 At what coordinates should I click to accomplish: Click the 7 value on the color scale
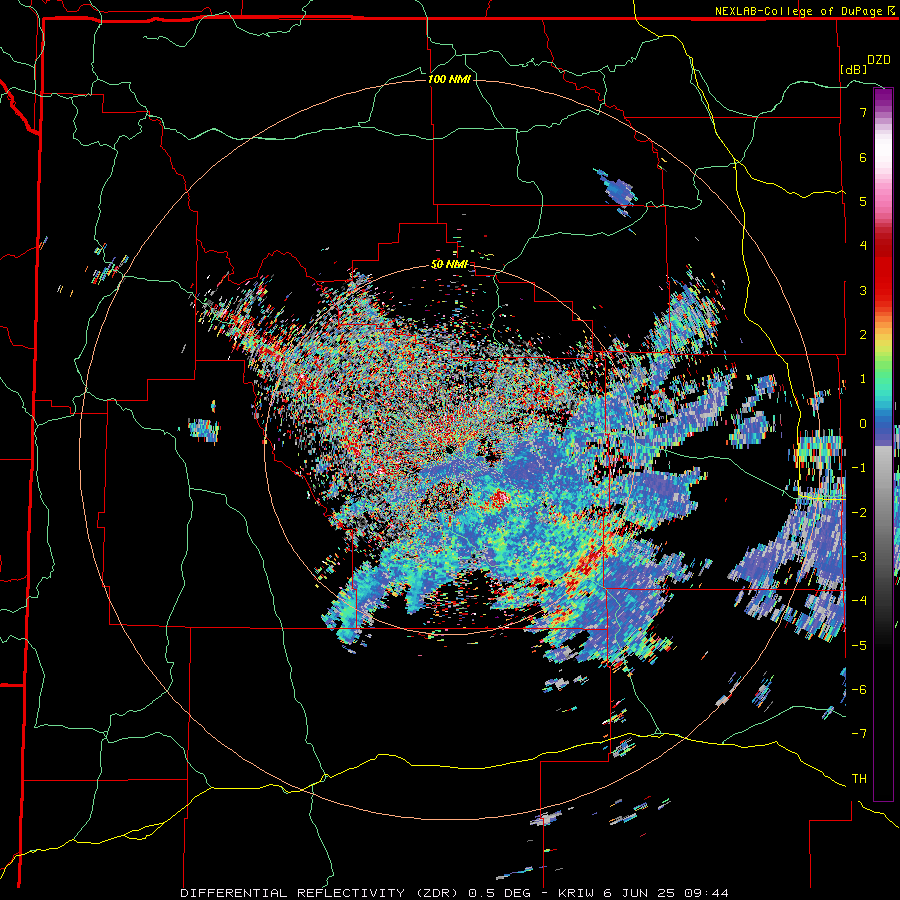[863, 112]
